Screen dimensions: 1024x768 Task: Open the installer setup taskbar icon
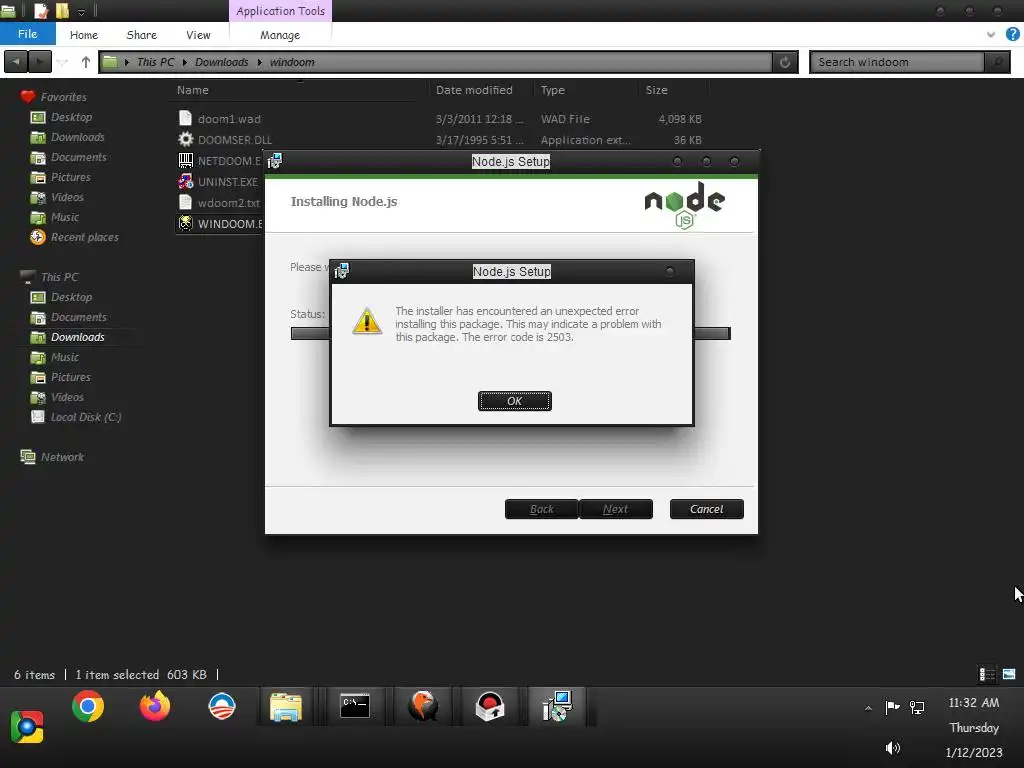(x=557, y=707)
